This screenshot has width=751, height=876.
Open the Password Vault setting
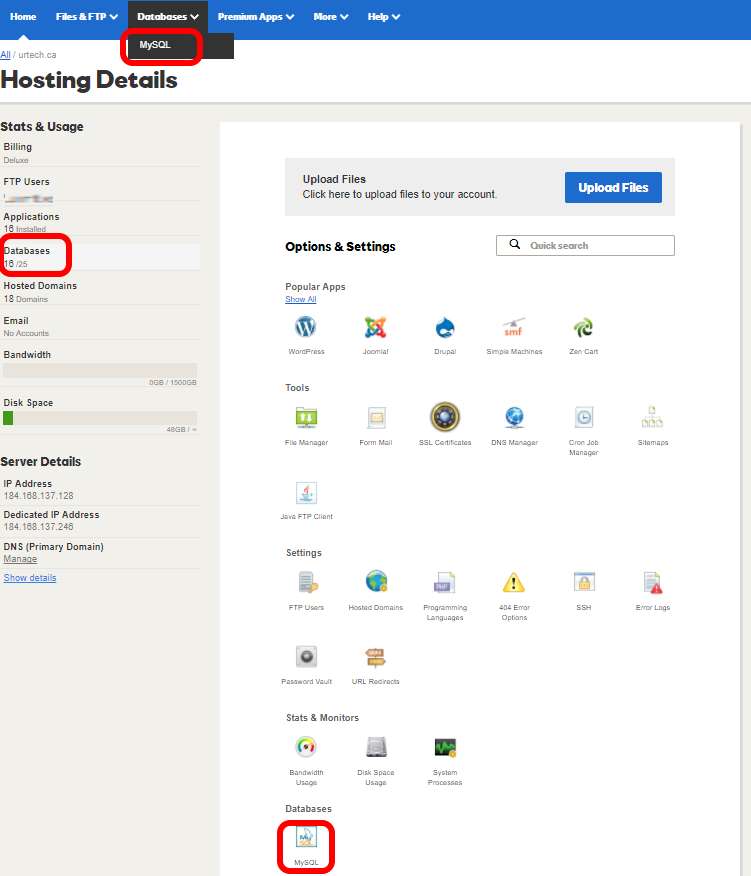[x=306, y=657]
